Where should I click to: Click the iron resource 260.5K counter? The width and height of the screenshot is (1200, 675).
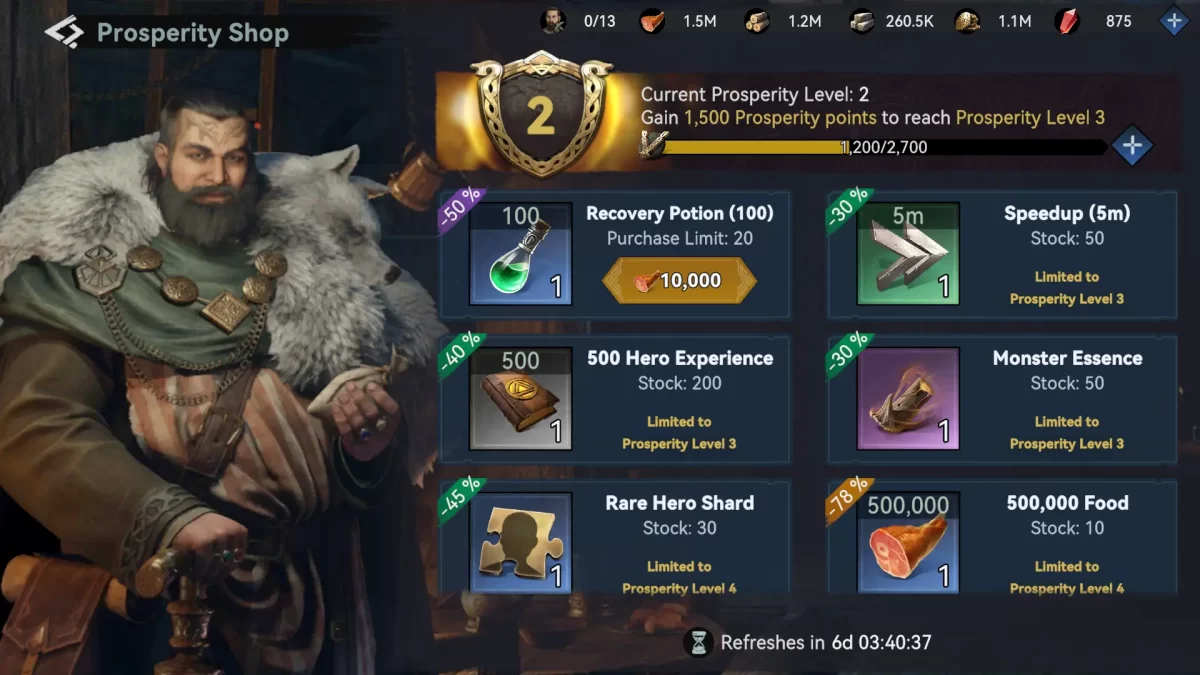coord(890,21)
